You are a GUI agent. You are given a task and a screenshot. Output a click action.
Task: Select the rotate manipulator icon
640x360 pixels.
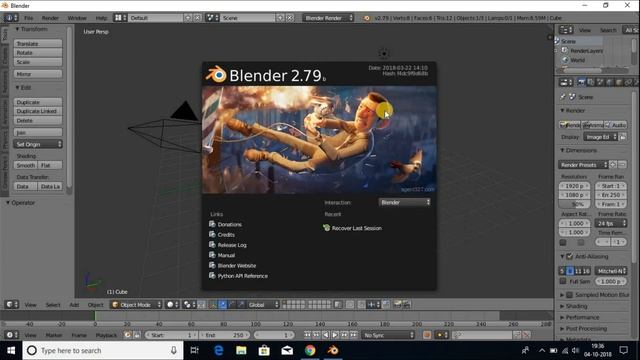232,304
